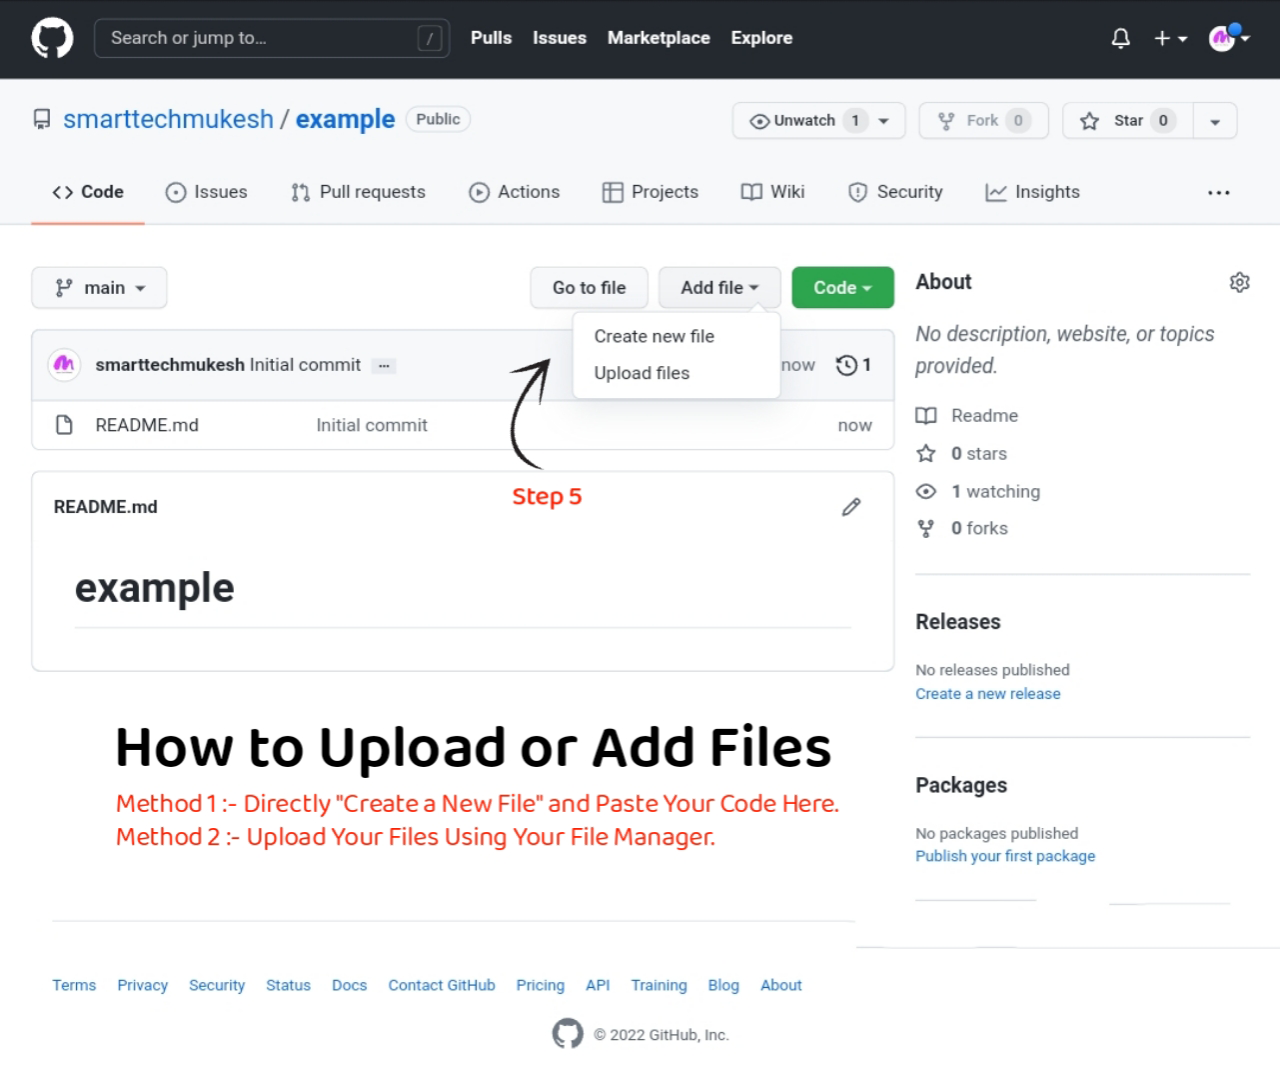Open the example repository name link
The image size is (1280, 1084).
click(x=345, y=119)
